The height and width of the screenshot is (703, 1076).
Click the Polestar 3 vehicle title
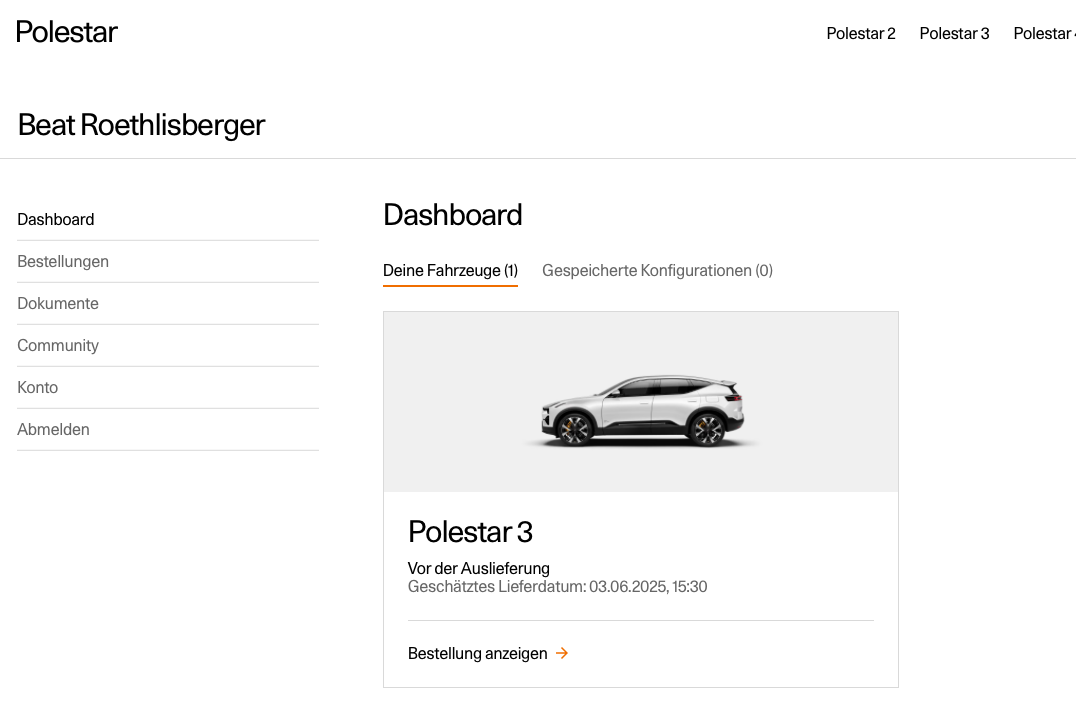tap(470, 532)
